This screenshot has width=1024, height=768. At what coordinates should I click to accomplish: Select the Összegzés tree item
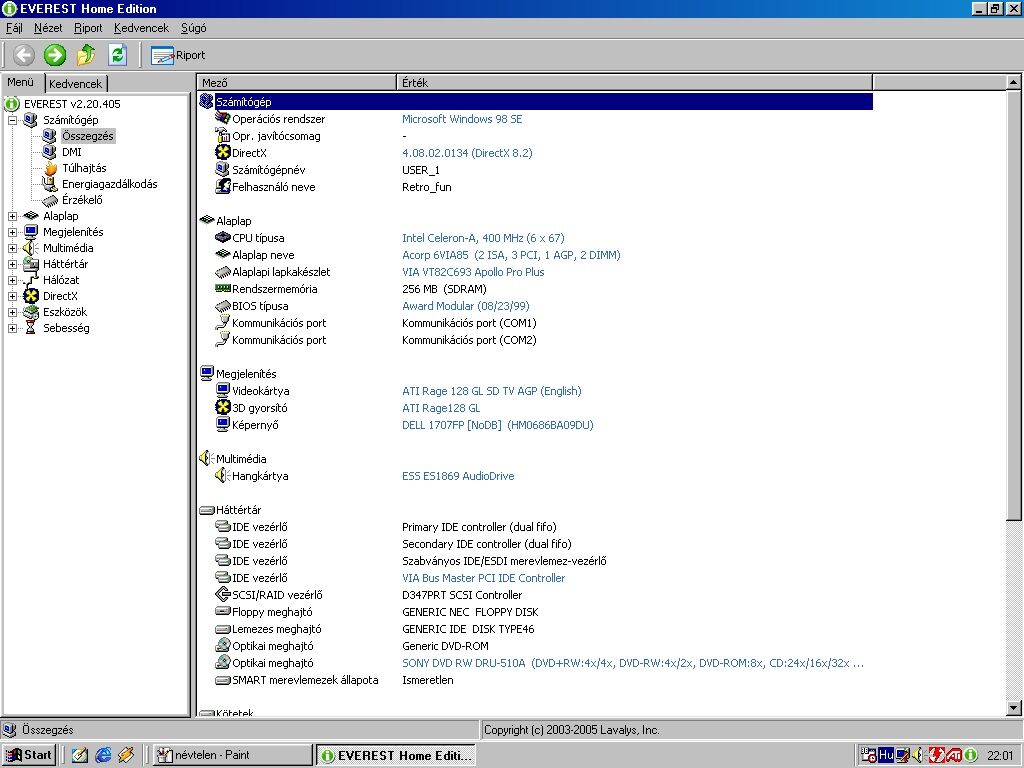88,136
